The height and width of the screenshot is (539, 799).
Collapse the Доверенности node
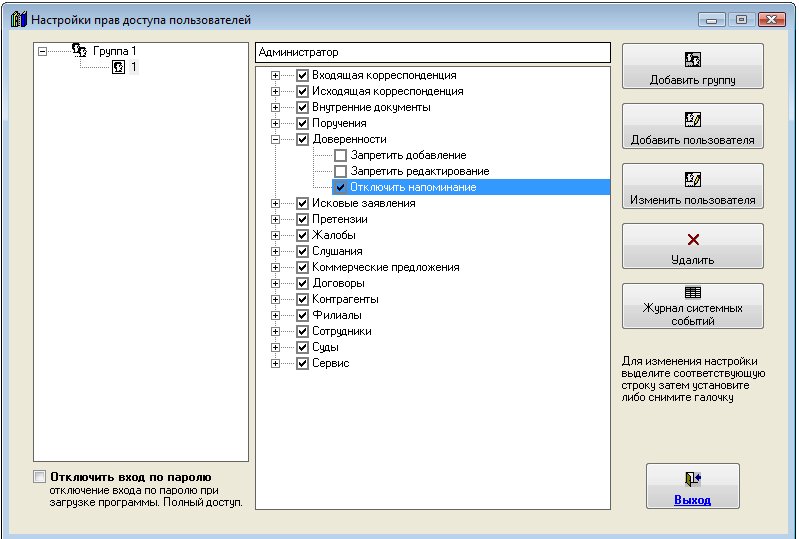275,139
